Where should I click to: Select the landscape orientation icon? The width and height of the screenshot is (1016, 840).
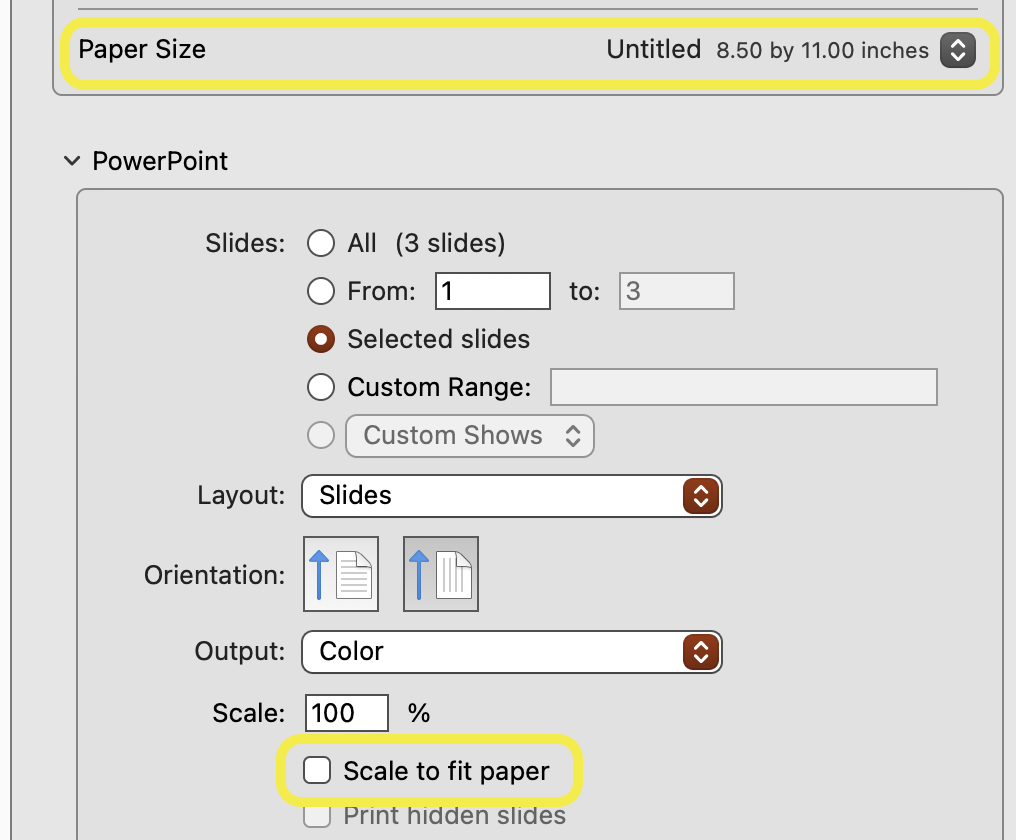[440, 573]
